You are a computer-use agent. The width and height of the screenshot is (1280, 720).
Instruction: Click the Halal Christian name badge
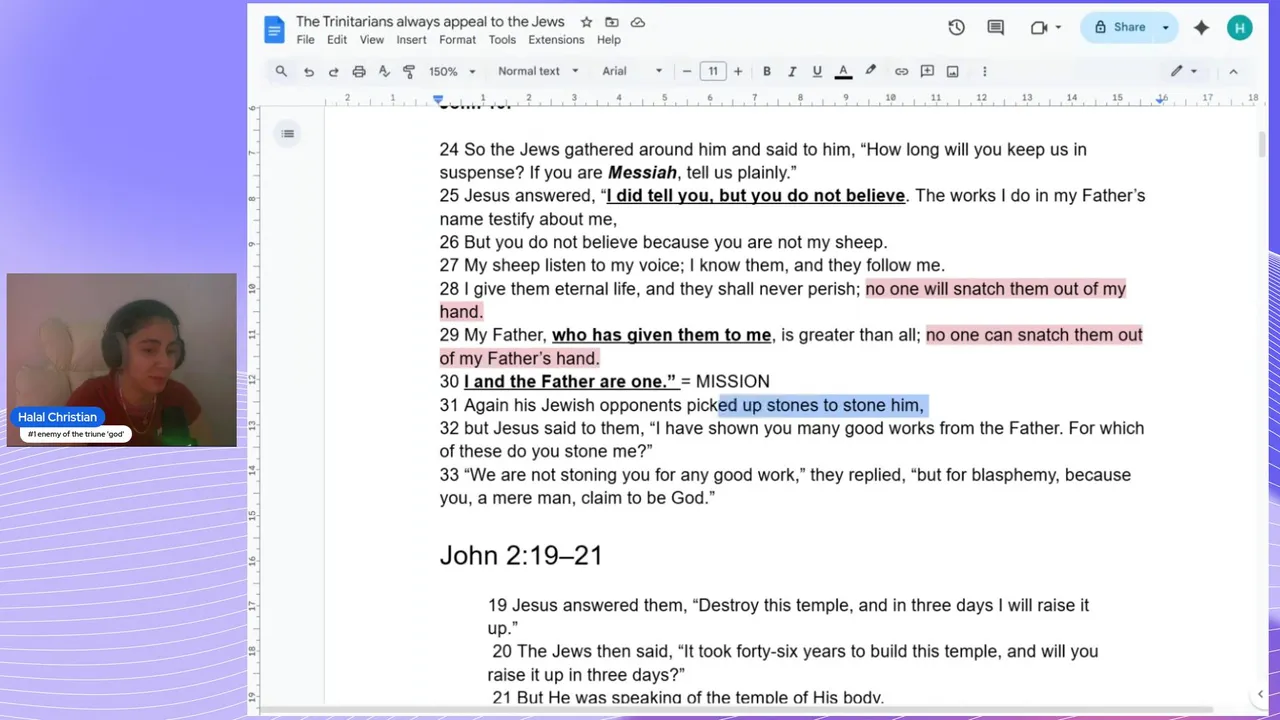pyautogui.click(x=57, y=417)
